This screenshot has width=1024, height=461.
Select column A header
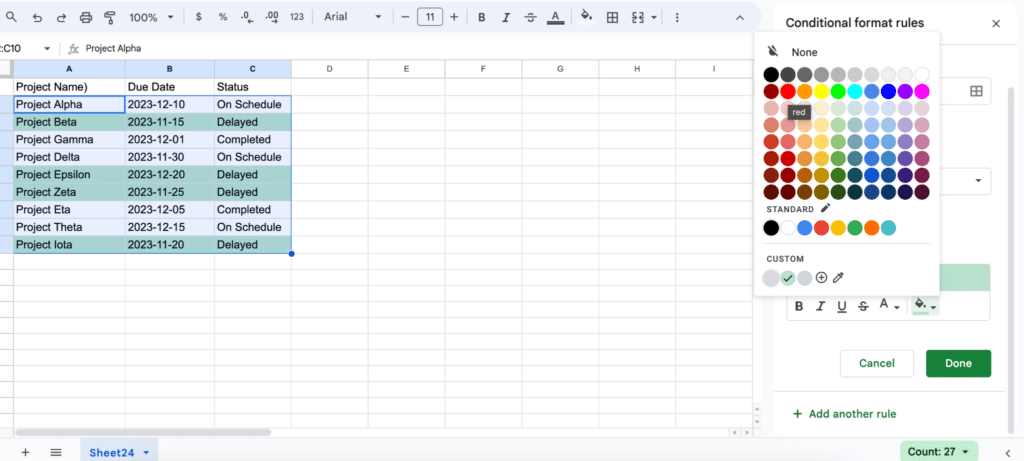click(x=69, y=69)
